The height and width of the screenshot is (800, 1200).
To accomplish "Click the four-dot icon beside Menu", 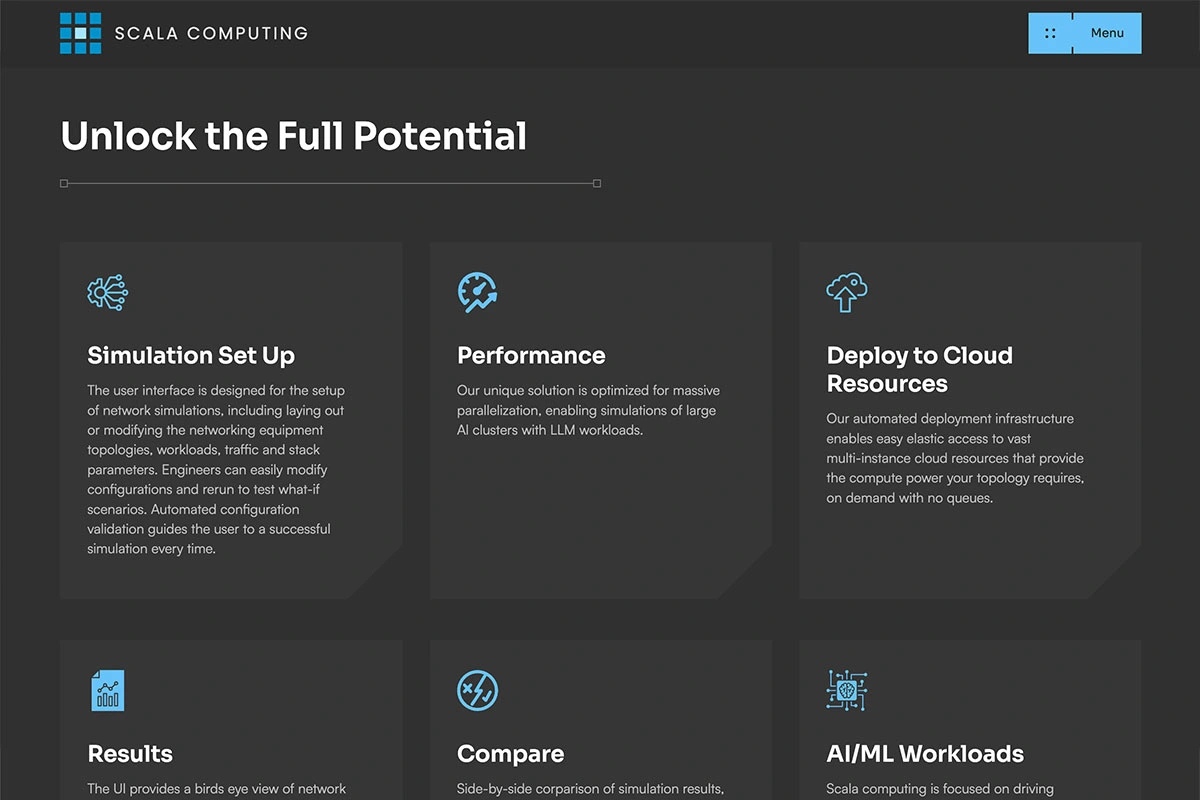I will coord(1050,33).
